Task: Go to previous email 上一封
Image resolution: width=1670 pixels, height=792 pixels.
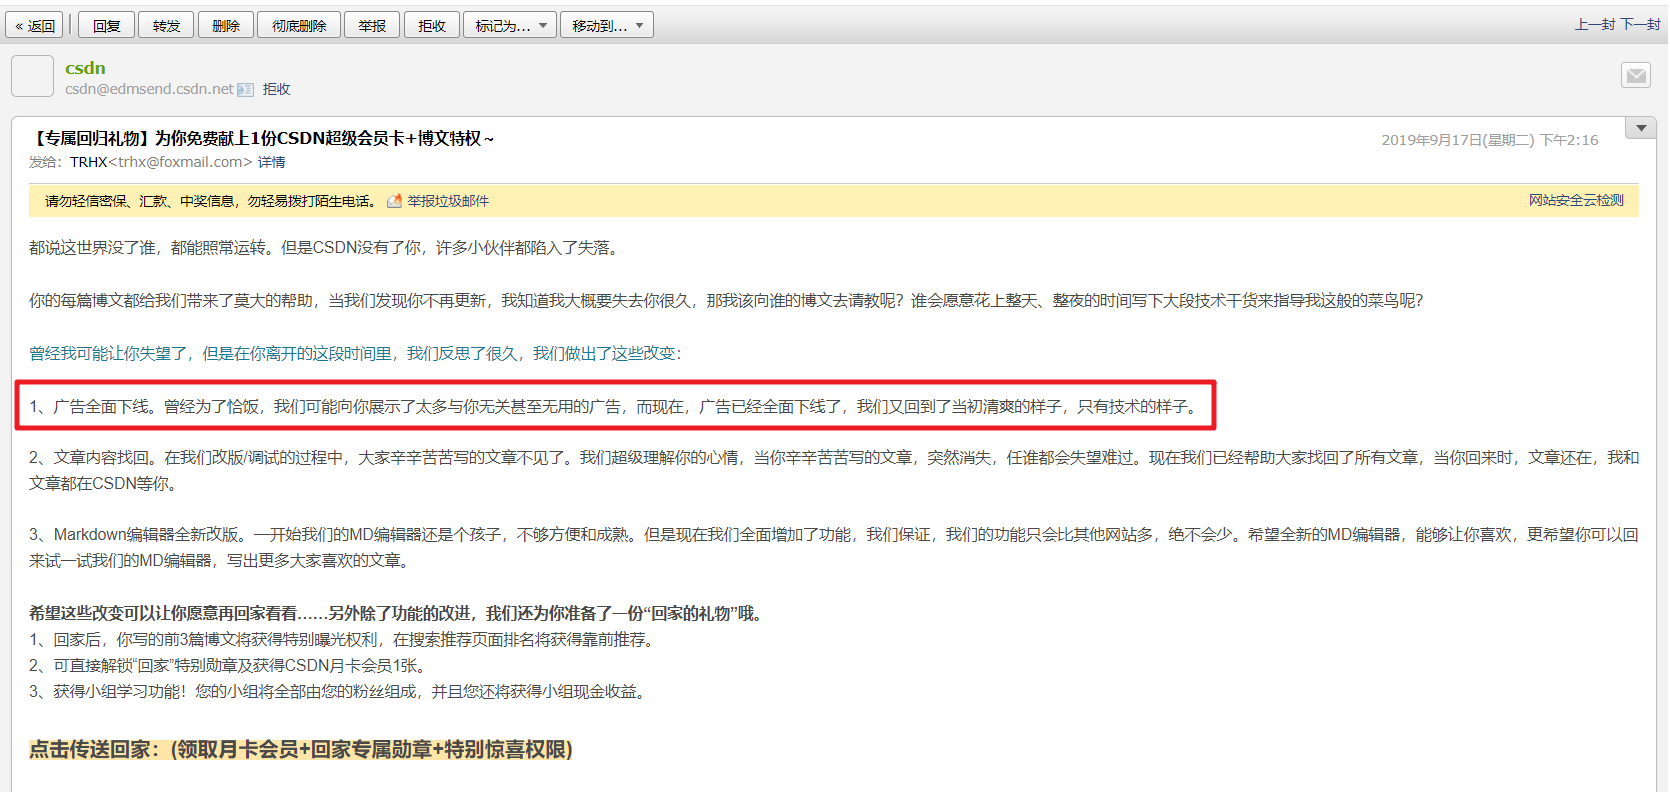Action: coord(1595,24)
